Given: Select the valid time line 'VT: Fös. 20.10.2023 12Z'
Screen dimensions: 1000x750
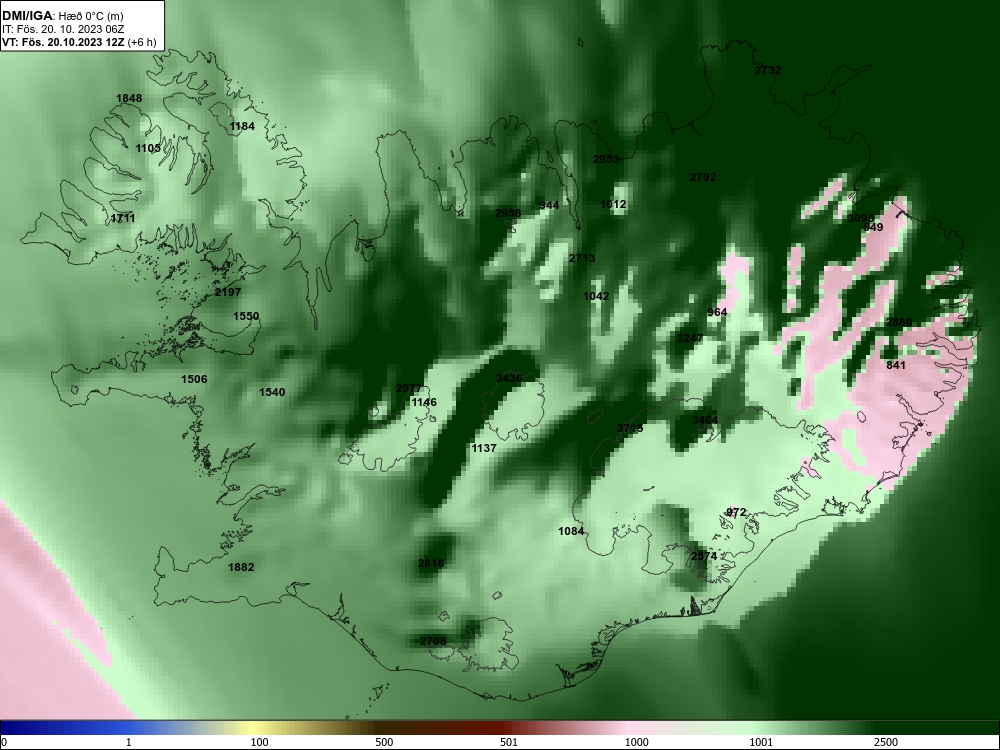Looking at the screenshot, I should pyautogui.click(x=64, y=43).
